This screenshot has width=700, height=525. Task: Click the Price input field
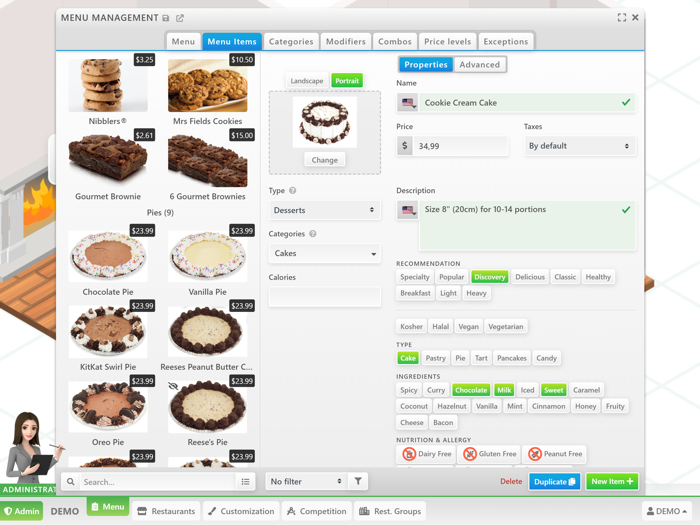pos(460,146)
